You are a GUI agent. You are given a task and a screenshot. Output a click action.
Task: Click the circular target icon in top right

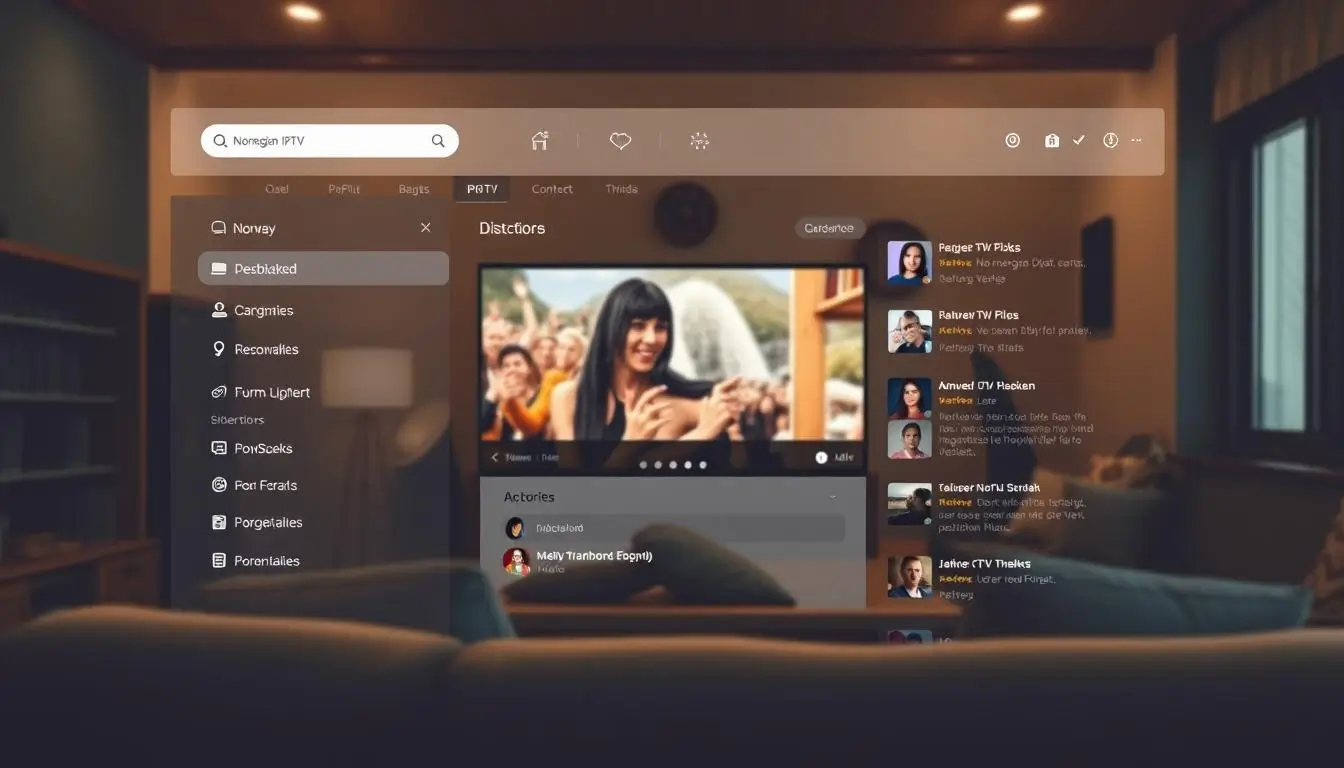pos(1012,141)
